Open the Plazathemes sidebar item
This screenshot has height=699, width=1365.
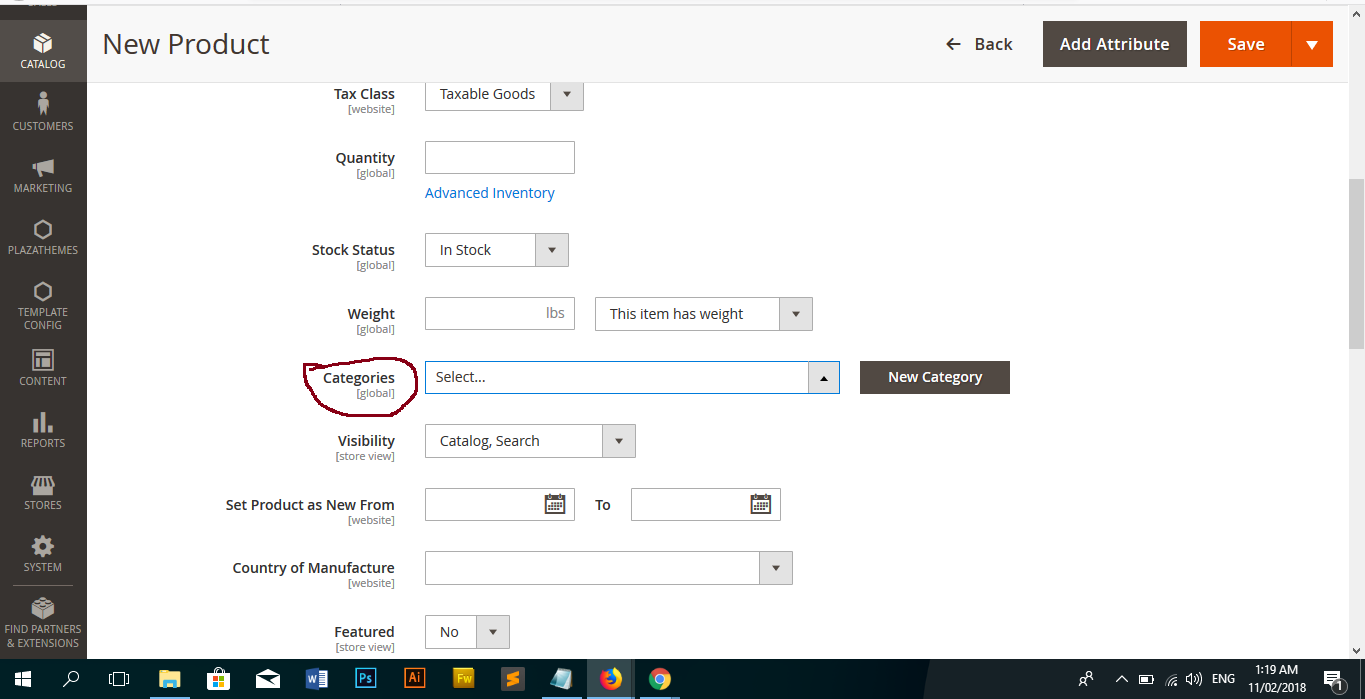[43, 236]
